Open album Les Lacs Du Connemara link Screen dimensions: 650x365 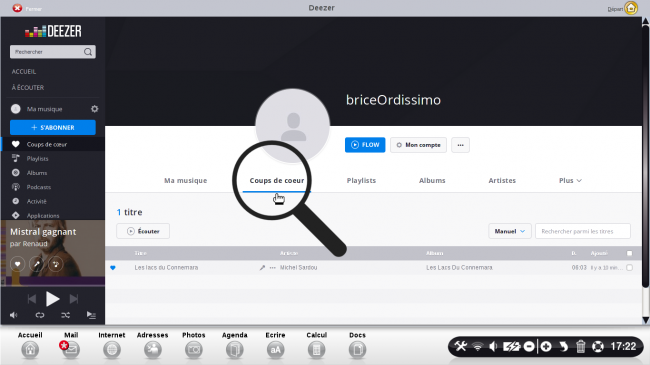(x=459, y=268)
